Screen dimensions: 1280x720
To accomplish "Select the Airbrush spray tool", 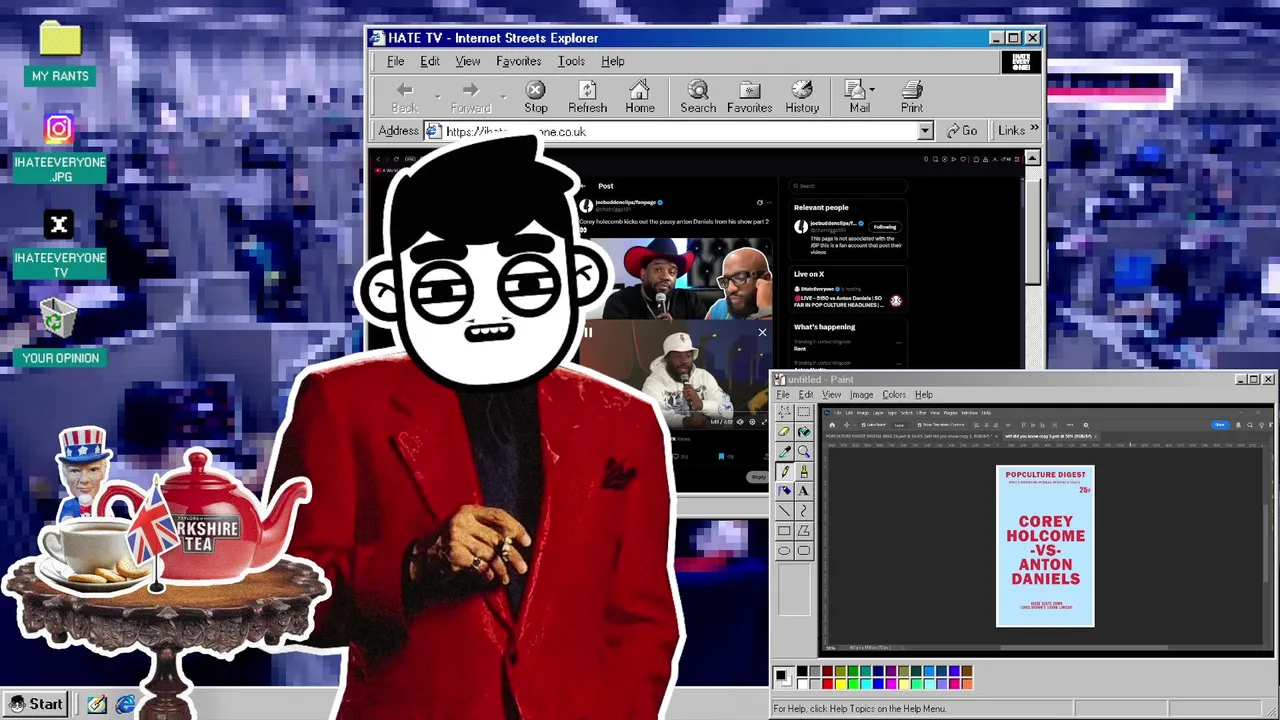I will (x=785, y=491).
